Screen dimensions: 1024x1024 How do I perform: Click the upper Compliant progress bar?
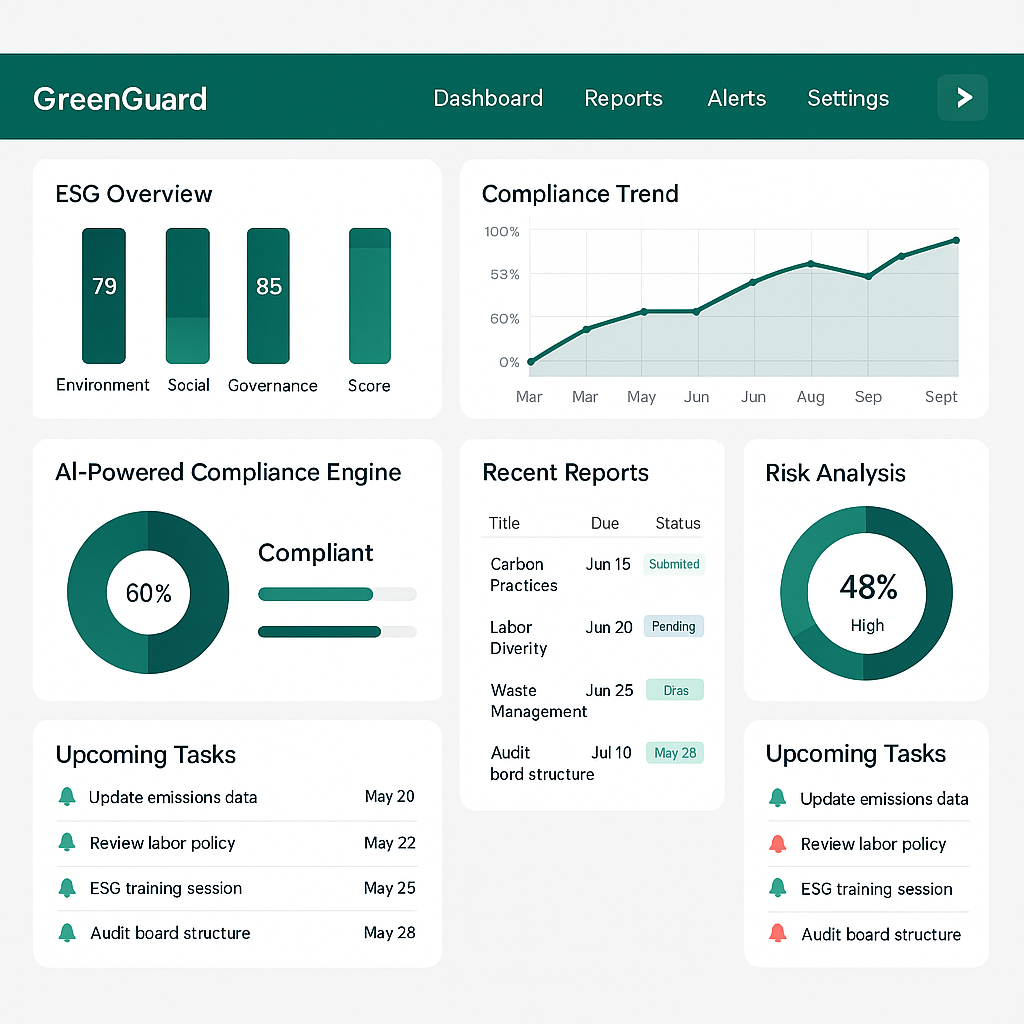pos(337,594)
